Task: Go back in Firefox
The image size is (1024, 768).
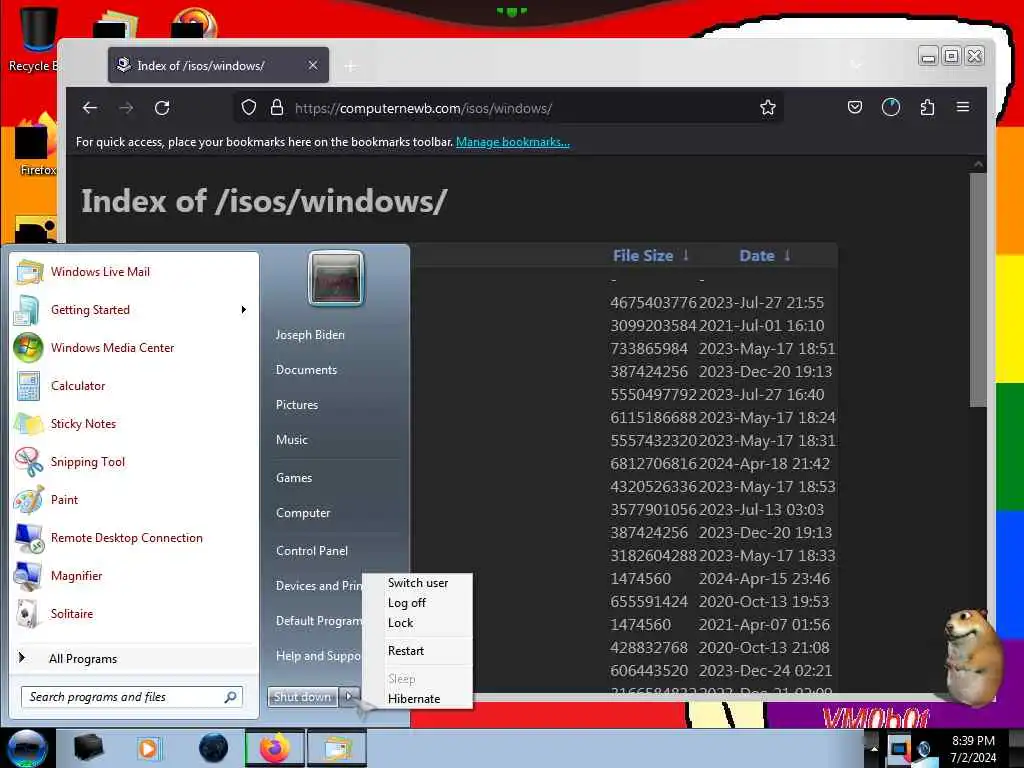Action: [90, 108]
